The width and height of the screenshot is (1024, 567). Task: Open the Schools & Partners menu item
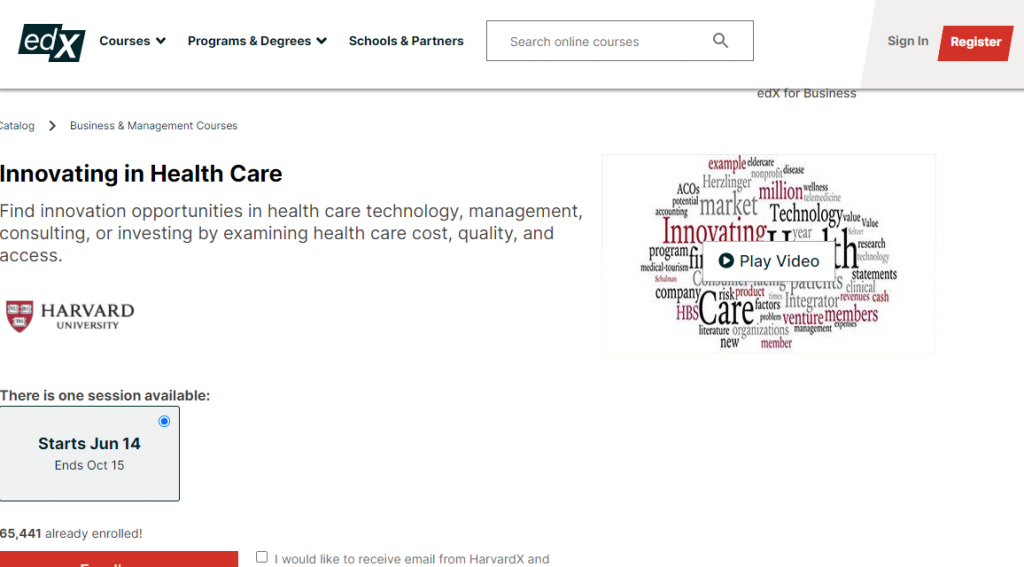coord(406,41)
